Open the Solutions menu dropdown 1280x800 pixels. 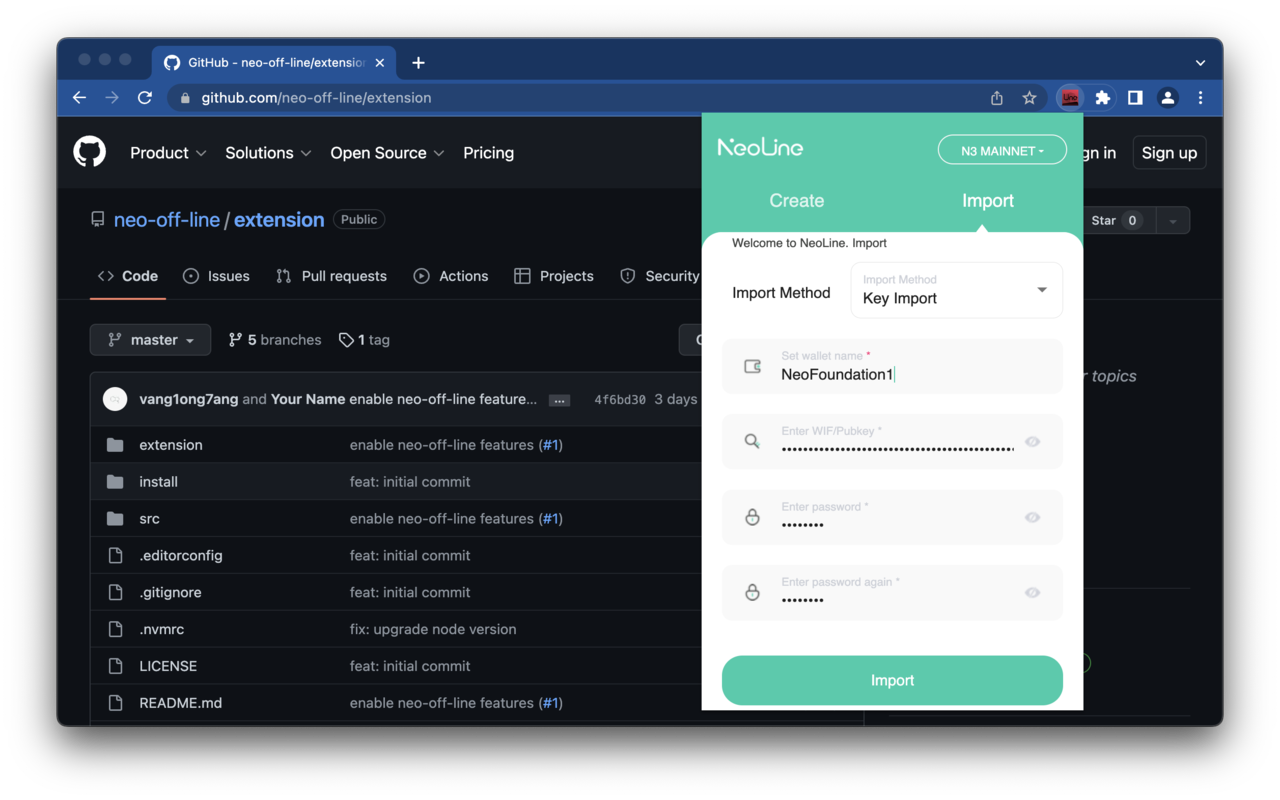click(268, 153)
